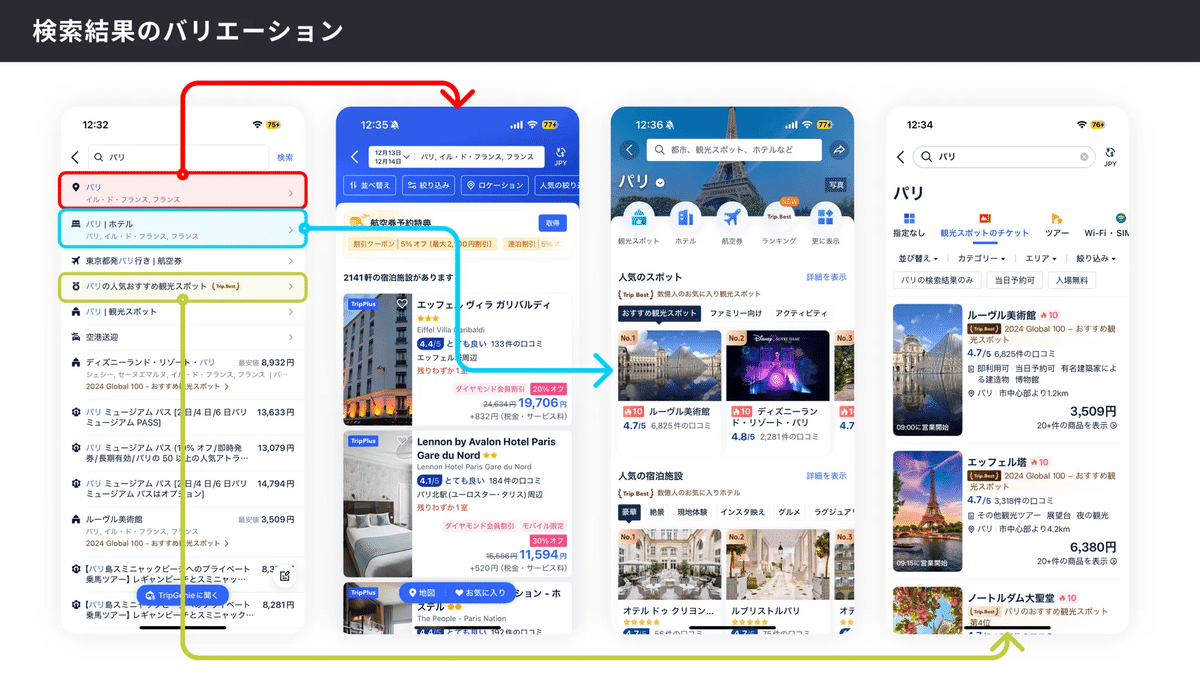Select 絶景 lodging chip

click(657, 512)
